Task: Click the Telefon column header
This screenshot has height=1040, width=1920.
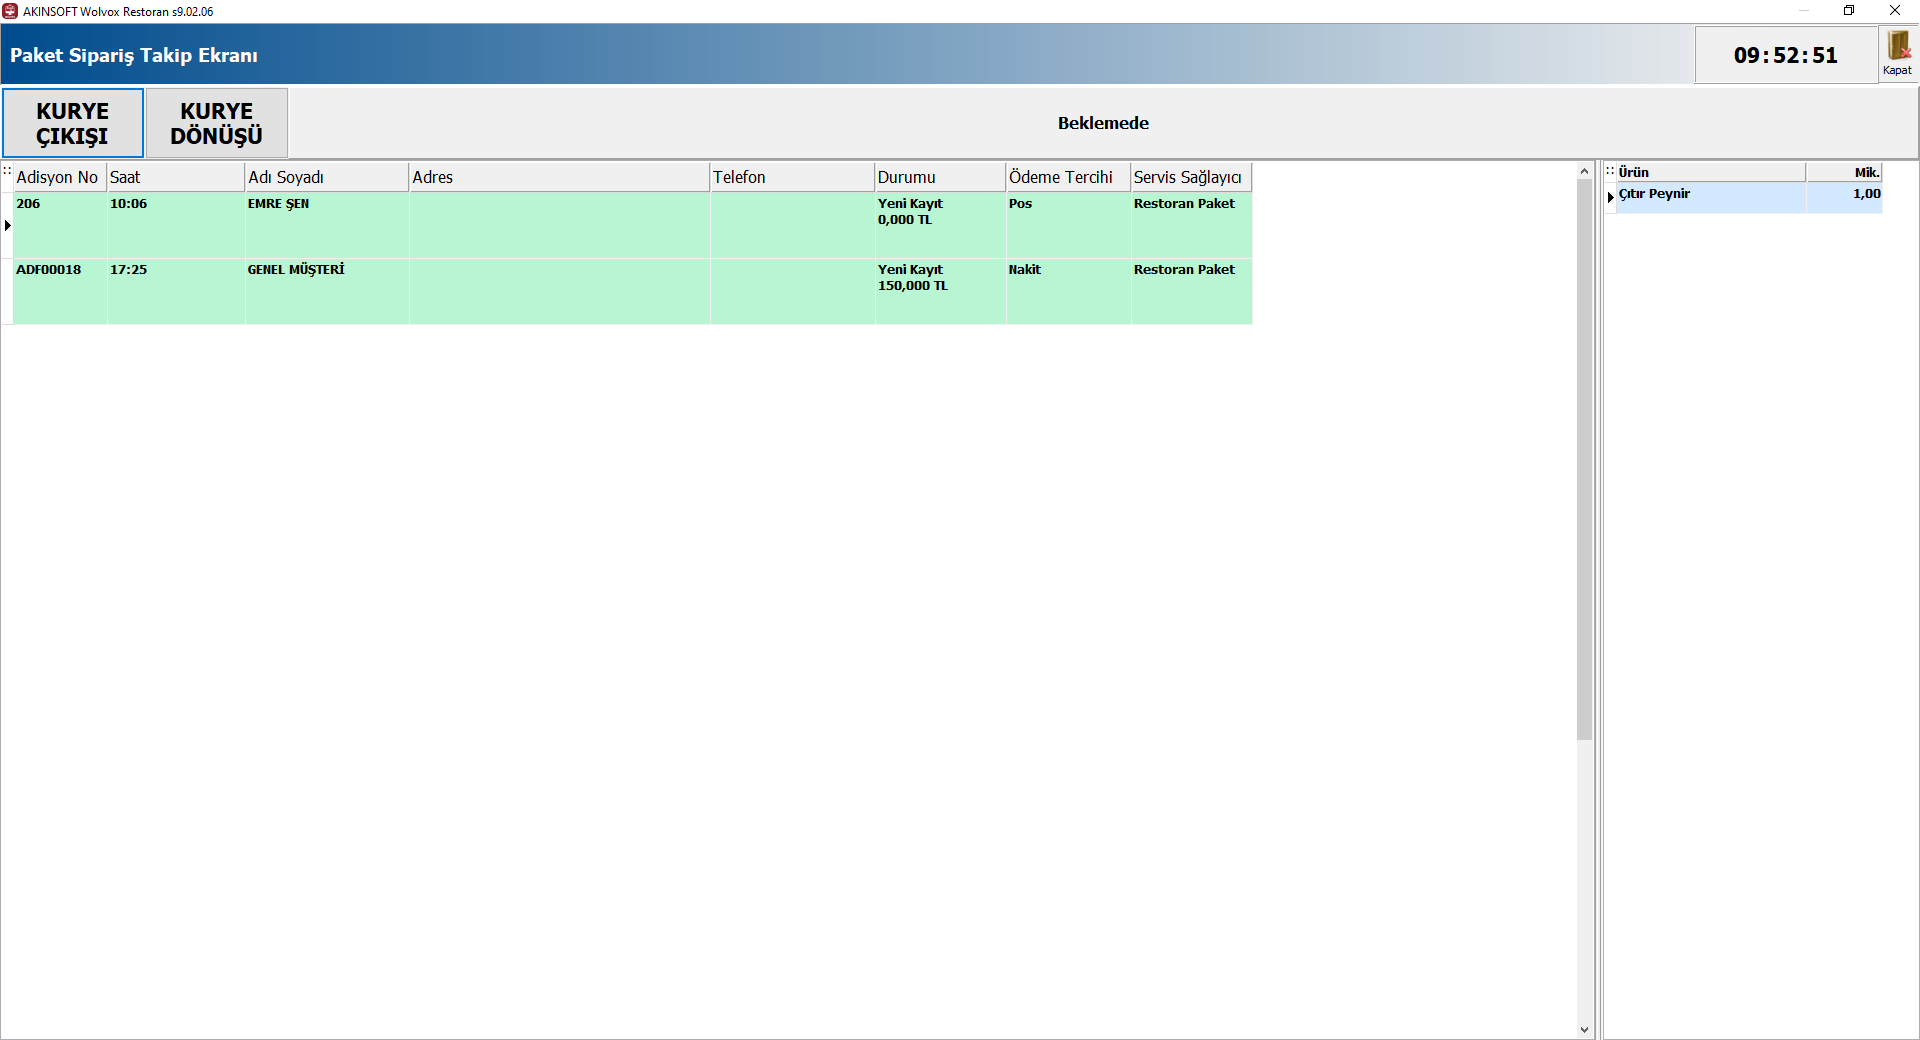Action: click(792, 177)
